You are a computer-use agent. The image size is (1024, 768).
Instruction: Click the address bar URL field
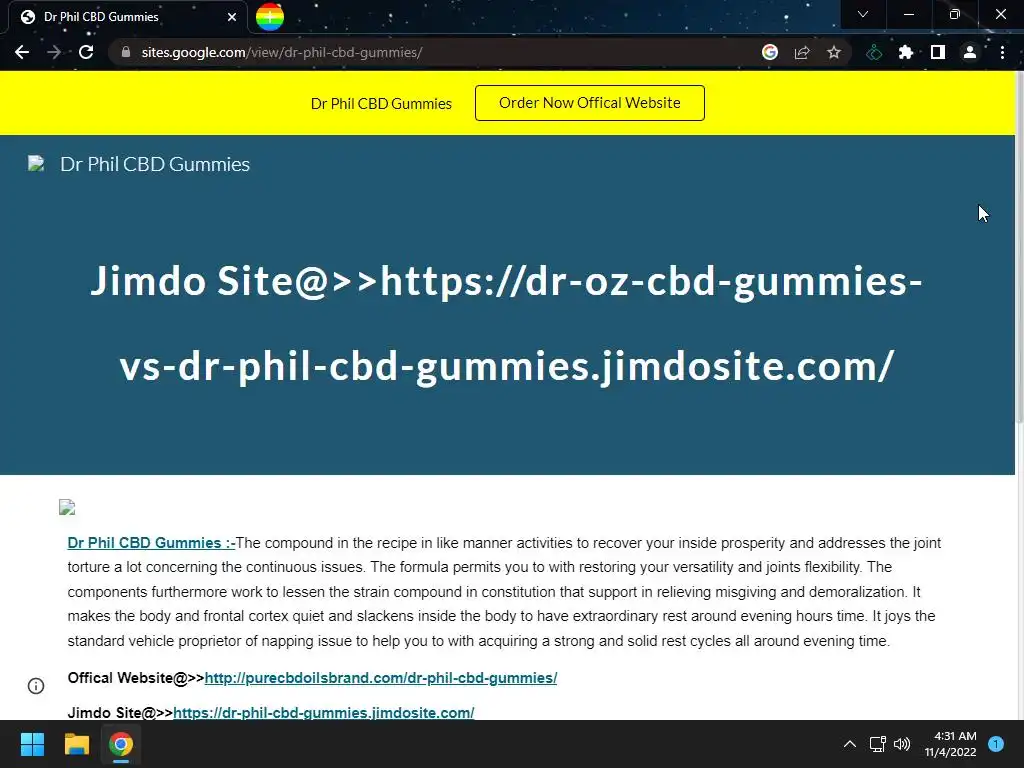438,52
